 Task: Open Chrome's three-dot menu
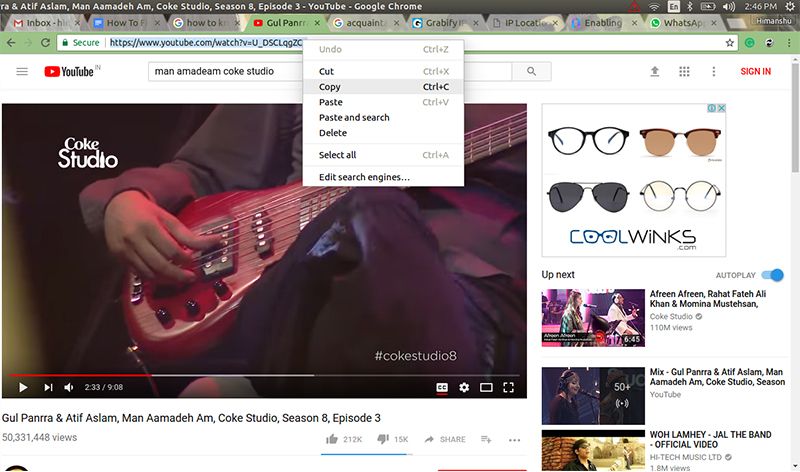[789, 43]
